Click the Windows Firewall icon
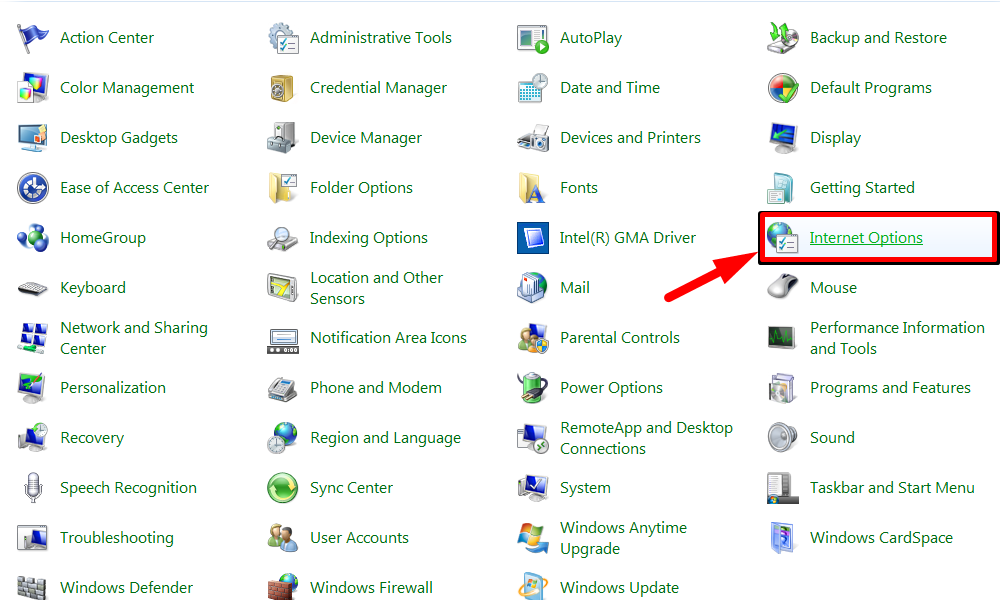Viewport: 1000px width, 600px height. click(x=283, y=586)
